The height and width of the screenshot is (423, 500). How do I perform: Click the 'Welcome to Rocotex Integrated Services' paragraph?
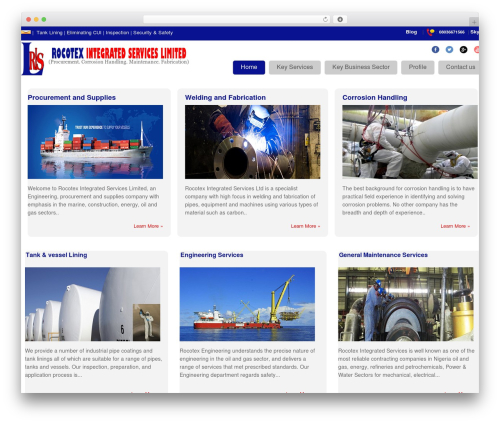point(93,201)
